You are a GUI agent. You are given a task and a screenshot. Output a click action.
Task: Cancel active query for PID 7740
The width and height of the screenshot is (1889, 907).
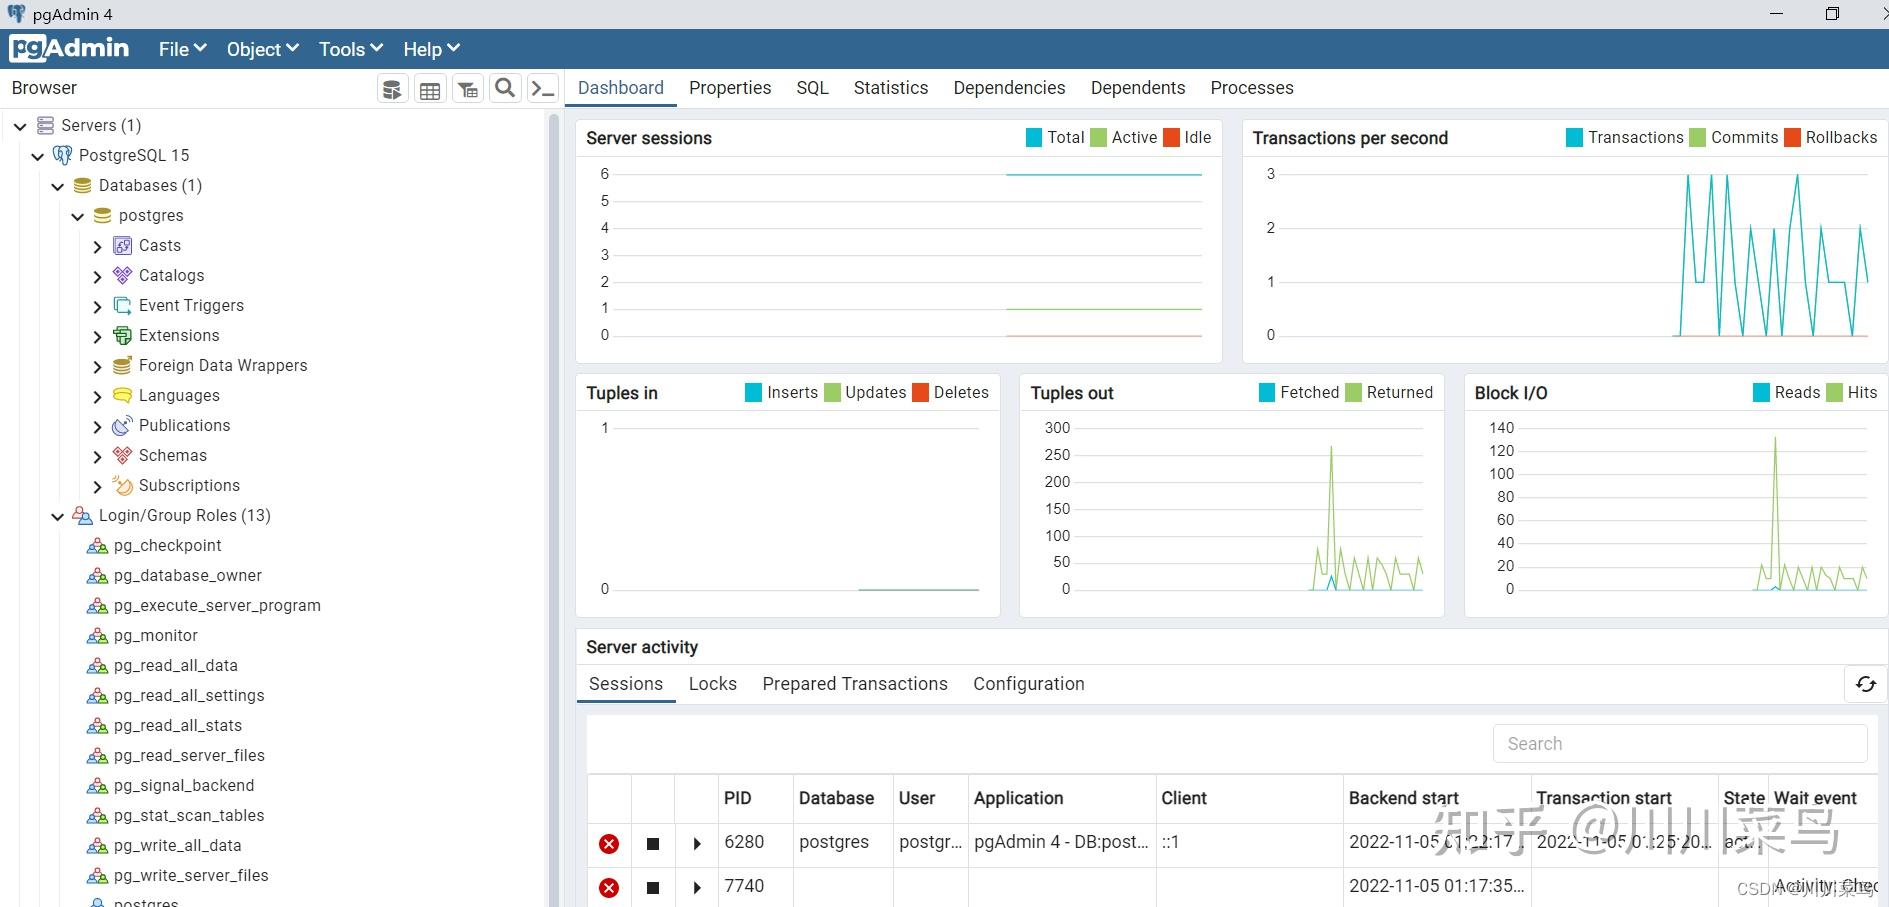653,888
